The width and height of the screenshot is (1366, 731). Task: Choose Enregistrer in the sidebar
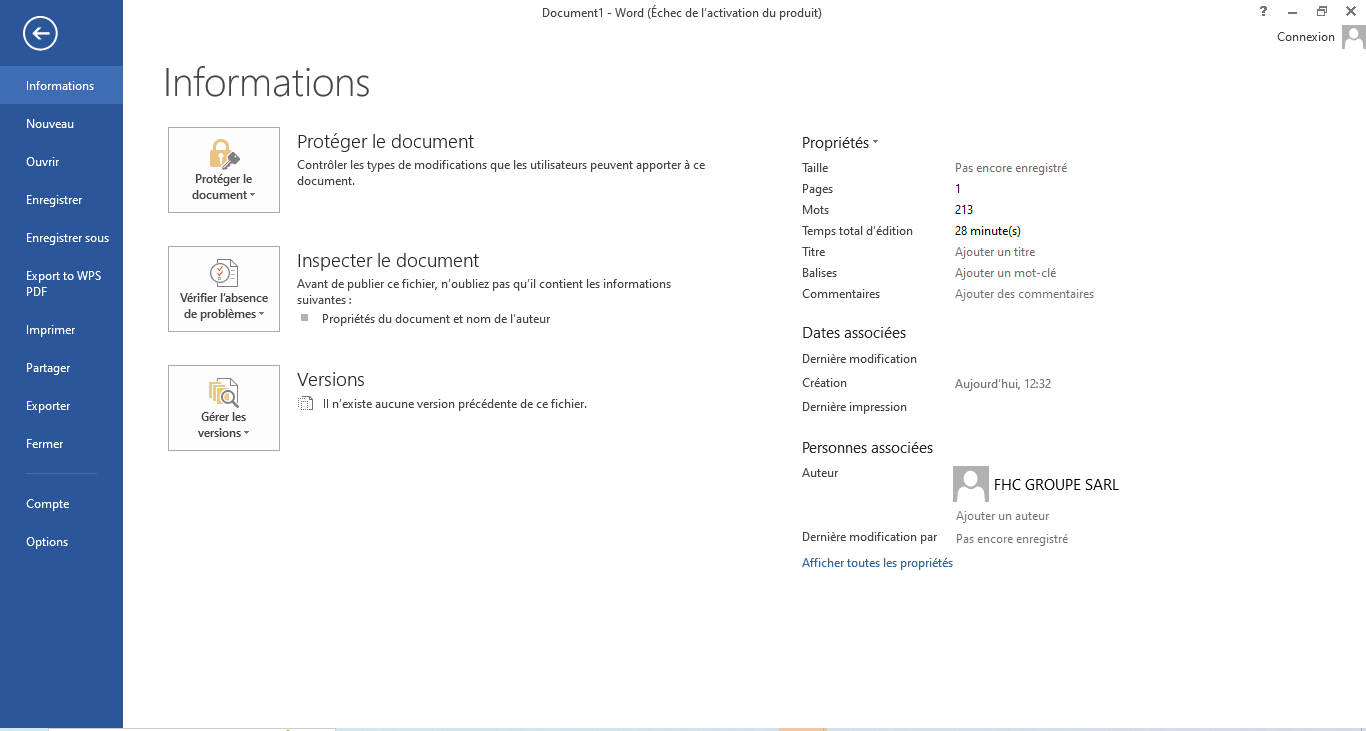click(61, 200)
